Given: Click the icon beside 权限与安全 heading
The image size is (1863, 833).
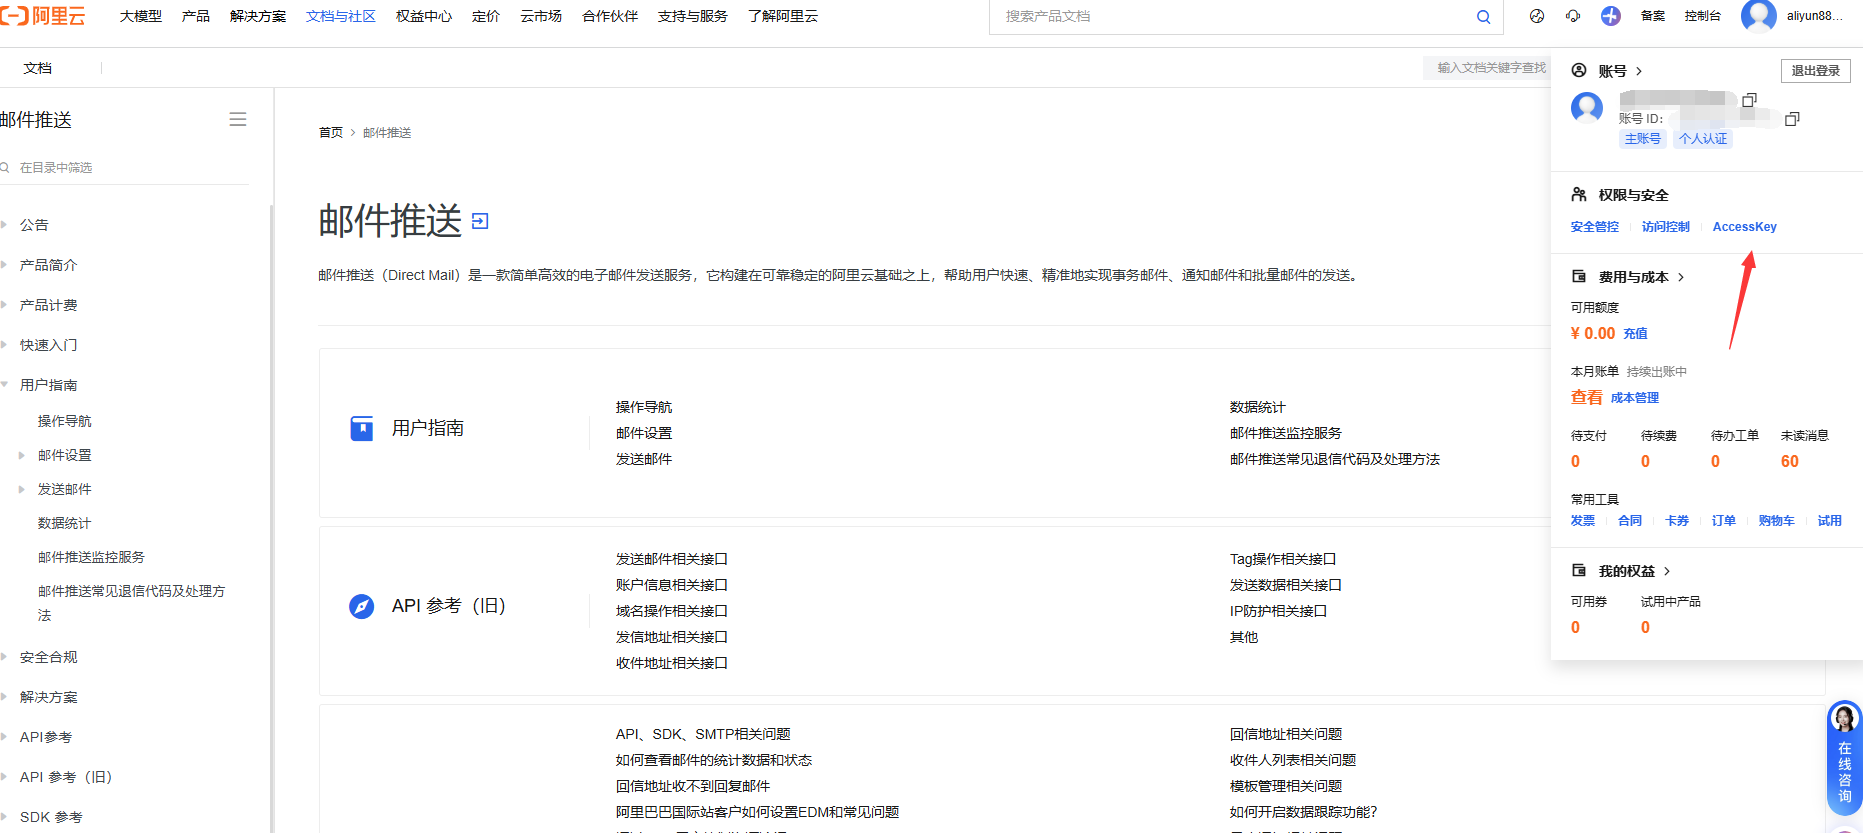Looking at the screenshot, I should [1579, 194].
